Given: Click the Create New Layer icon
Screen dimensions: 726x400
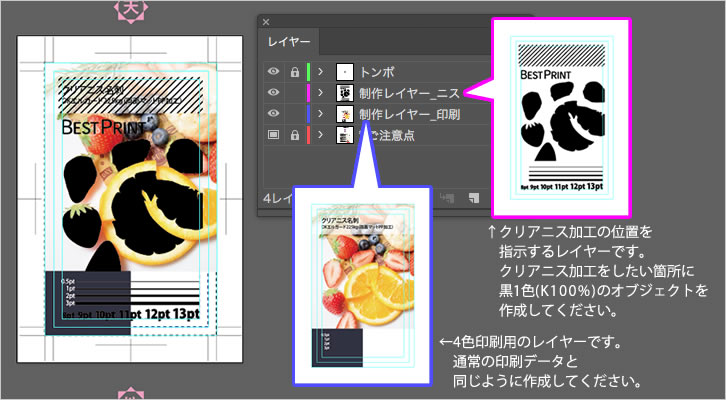Looking at the screenshot, I should point(474,198).
